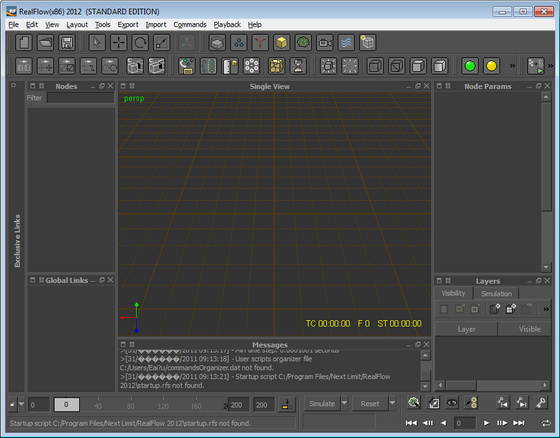Click the green status circle button
The height and width of the screenshot is (438, 560).
tap(470, 66)
